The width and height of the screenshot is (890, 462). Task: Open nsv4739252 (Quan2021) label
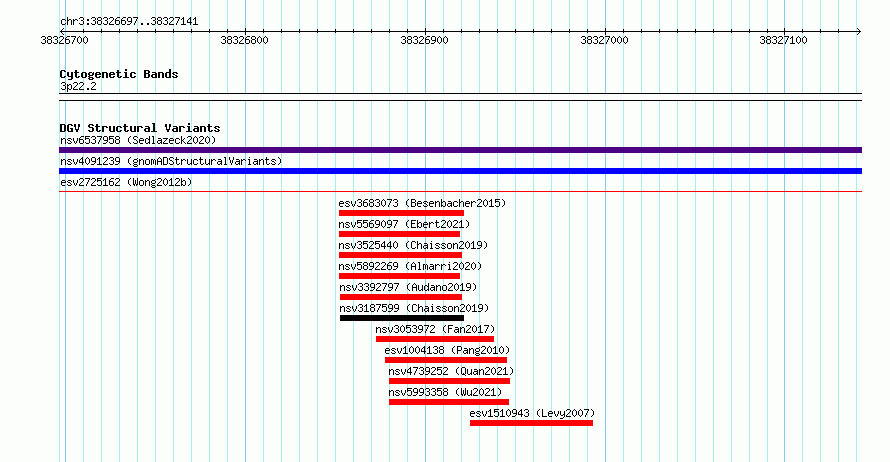(x=451, y=371)
